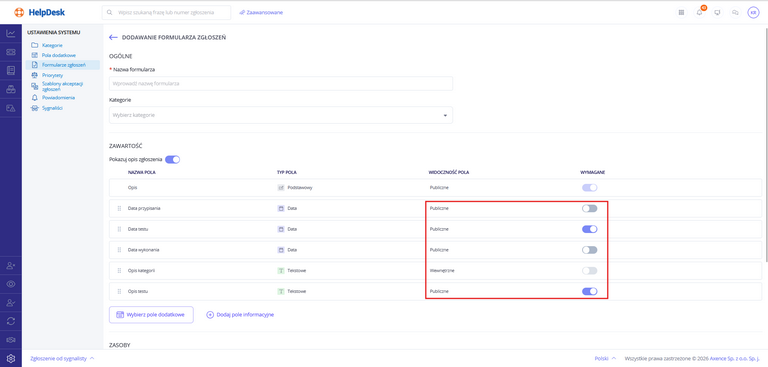The height and width of the screenshot is (367, 768).
Task: Open Priorytety in settings menu
Action: click(52, 75)
